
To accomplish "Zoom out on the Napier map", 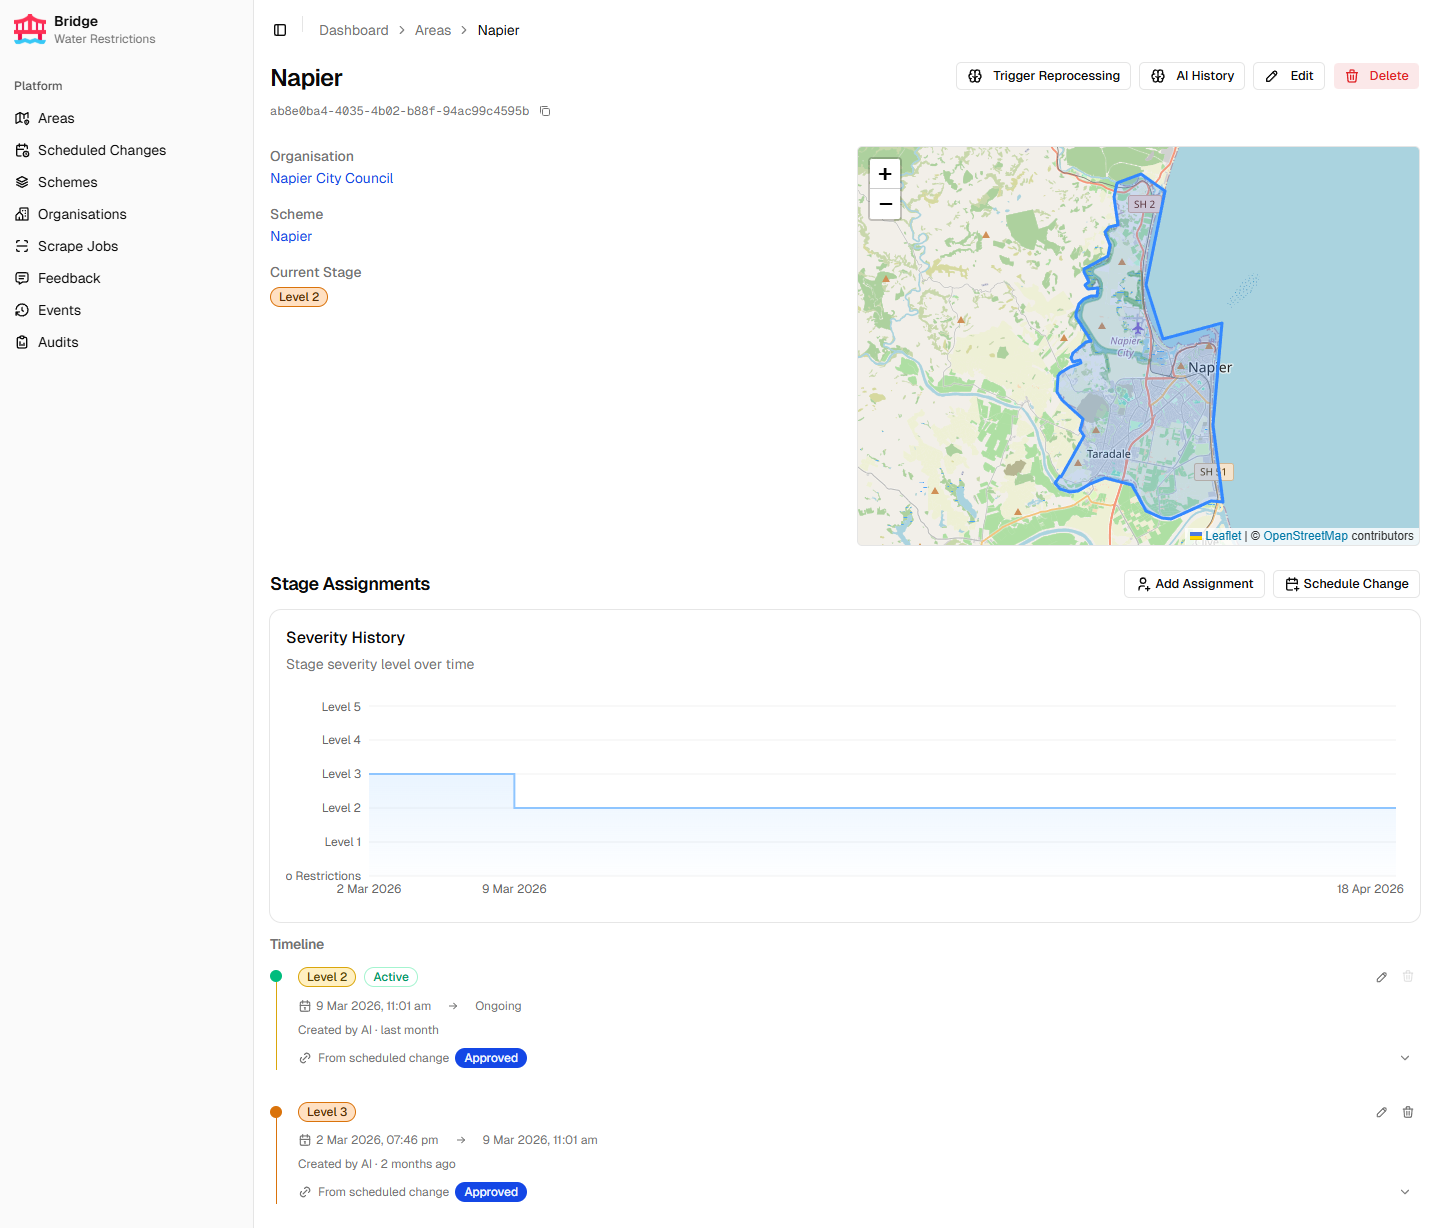I will (x=885, y=204).
